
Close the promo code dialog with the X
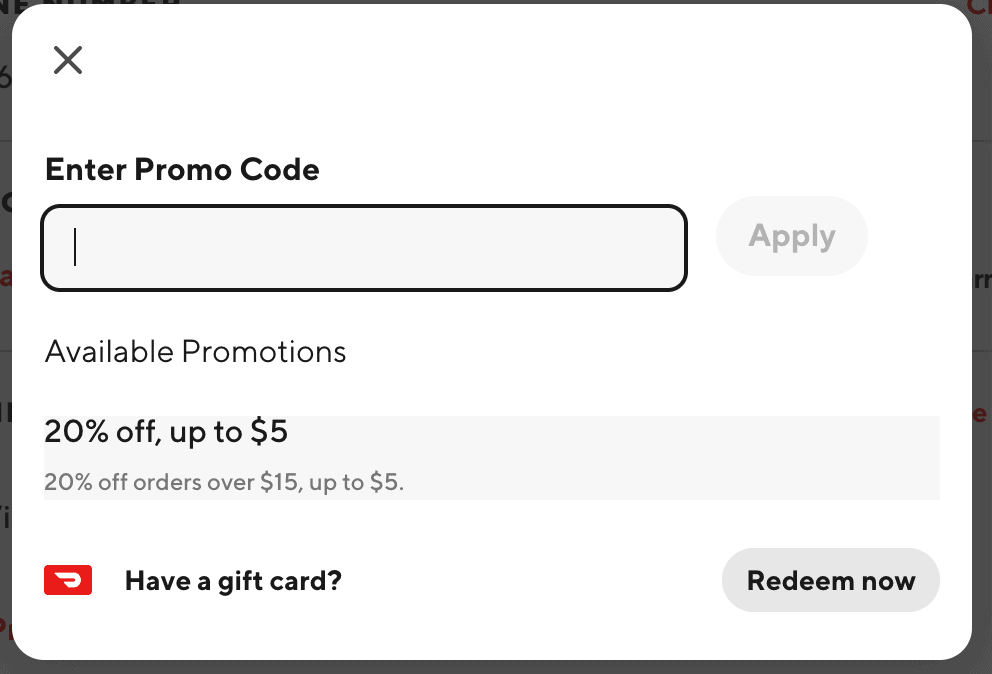click(68, 60)
